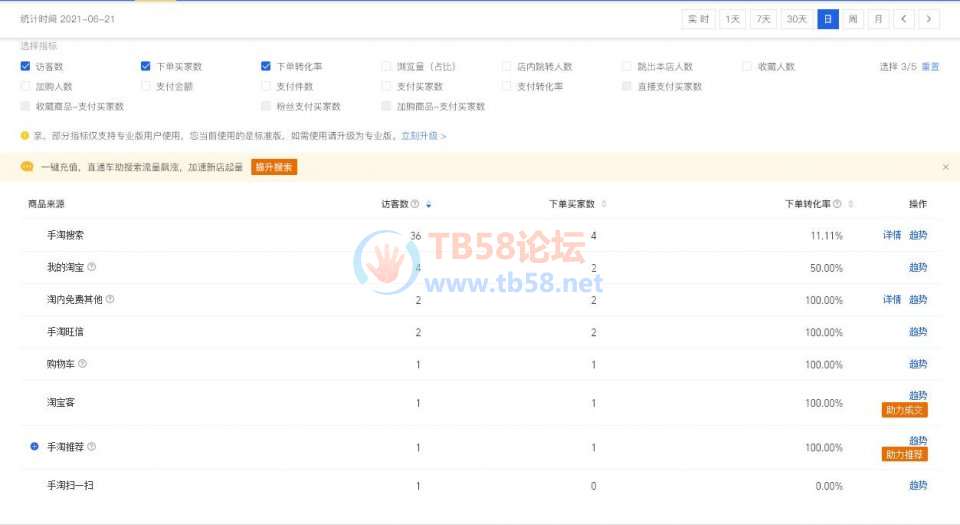
Task: Go to previous date with left arrow
Action: tap(905, 19)
